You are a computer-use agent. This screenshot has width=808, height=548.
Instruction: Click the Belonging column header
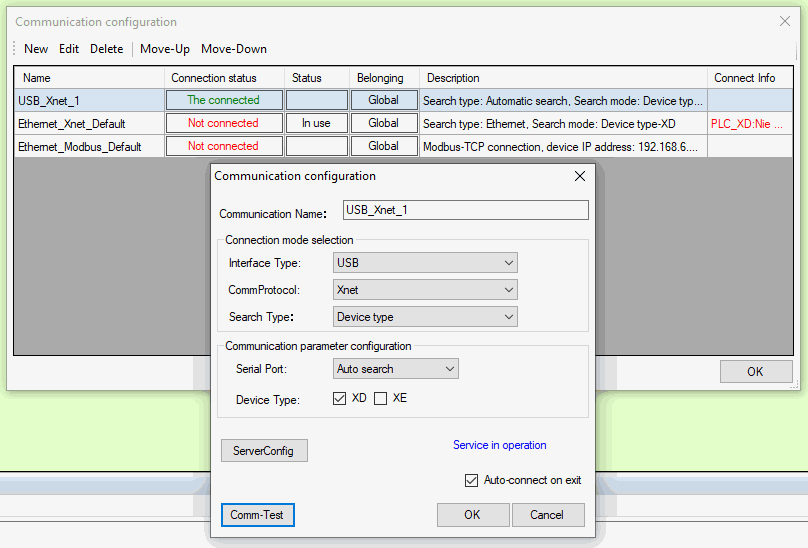tap(384, 78)
